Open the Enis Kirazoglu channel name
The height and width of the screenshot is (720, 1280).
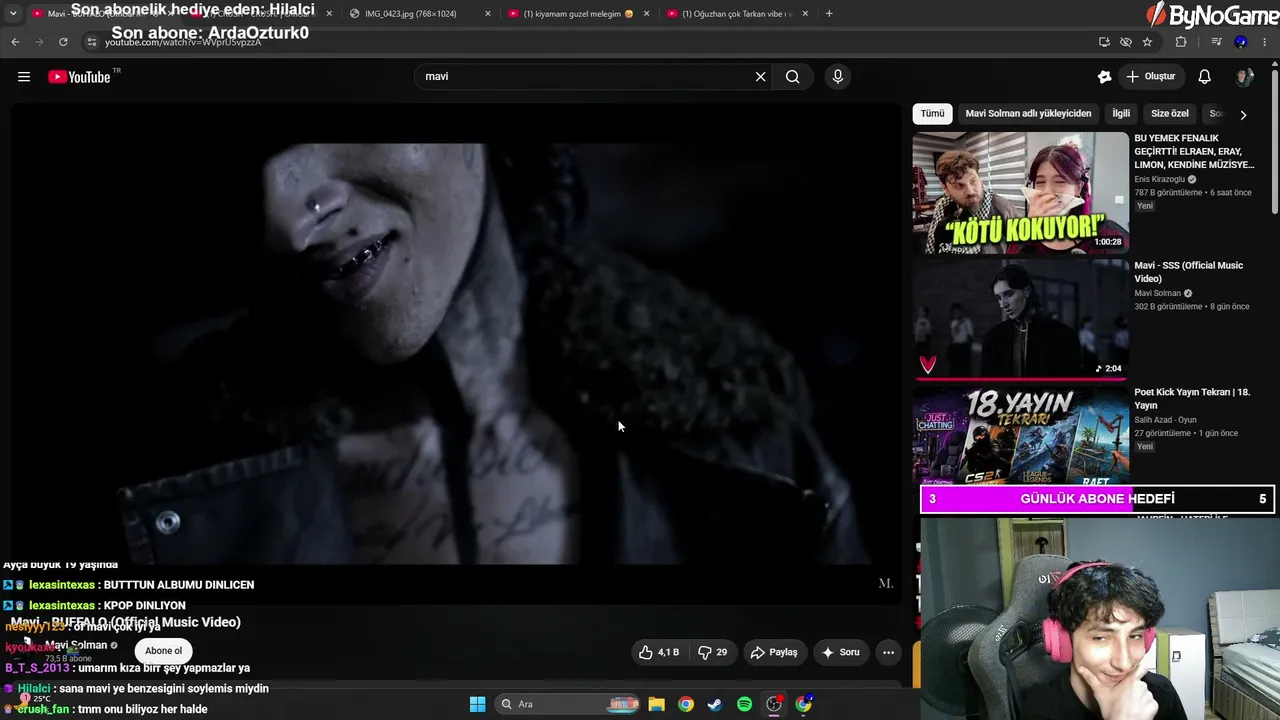pos(1159,179)
